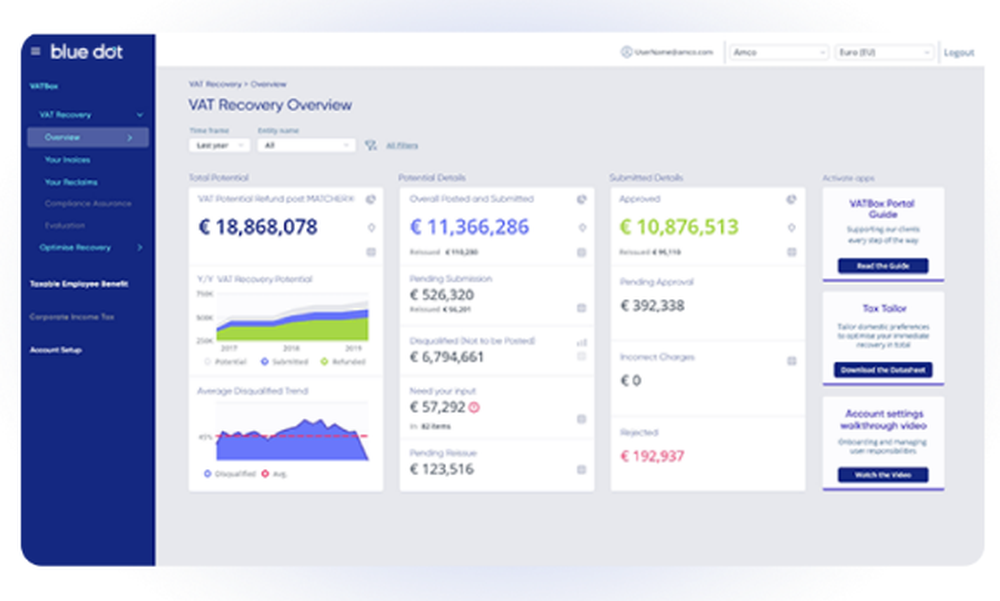The width and height of the screenshot is (1000, 601).
Task: Click the user profile avatar icon
Action: pyautogui.click(x=626, y=52)
